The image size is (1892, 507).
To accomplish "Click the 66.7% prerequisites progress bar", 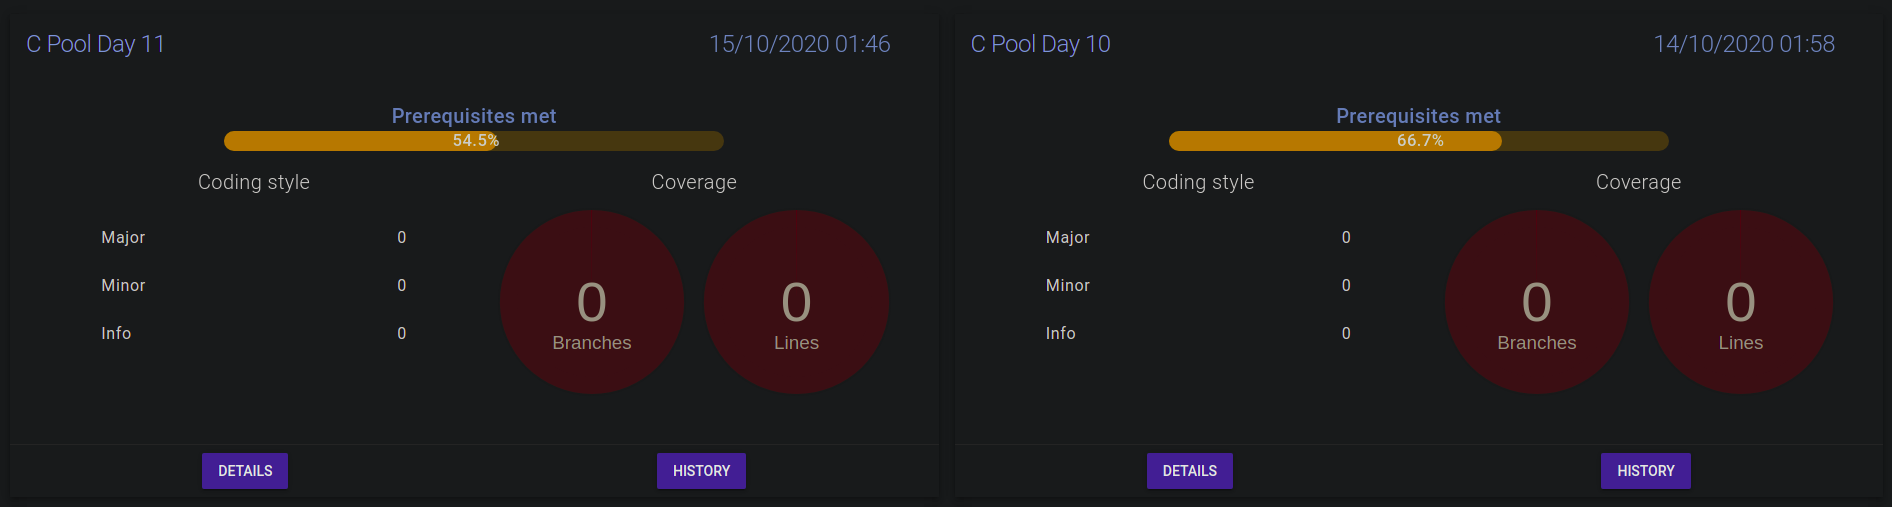I will pos(1418,141).
